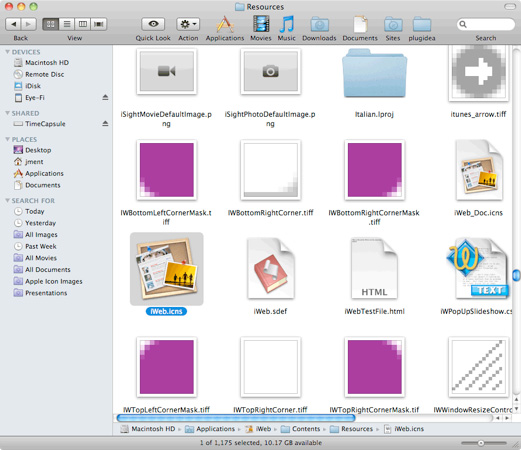Jump to iWeb in the path bar
The image size is (521, 450).
(258, 429)
